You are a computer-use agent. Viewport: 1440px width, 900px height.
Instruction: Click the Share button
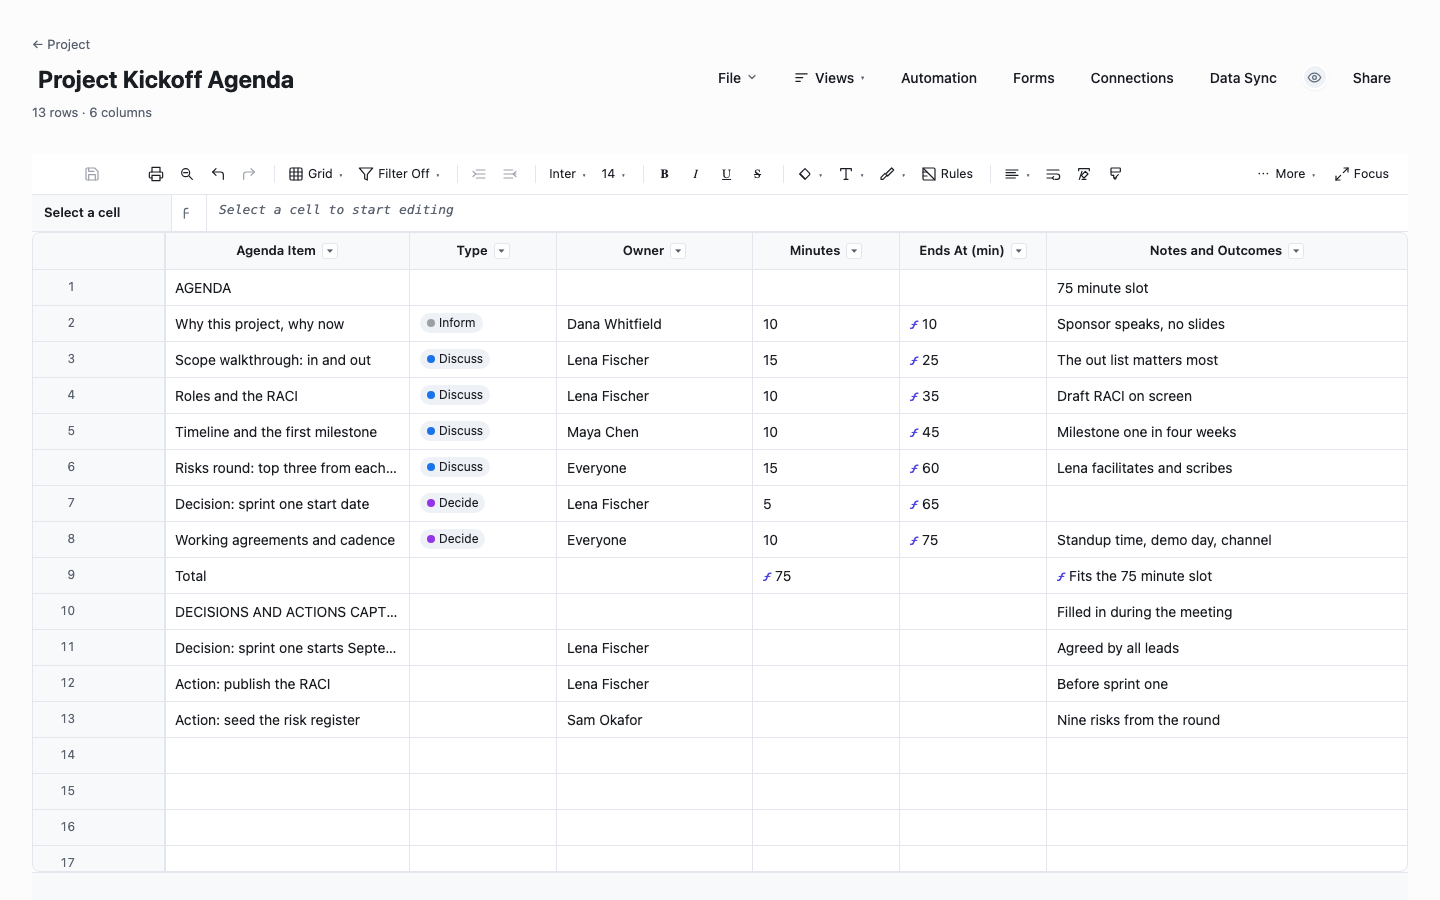point(1372,78)
